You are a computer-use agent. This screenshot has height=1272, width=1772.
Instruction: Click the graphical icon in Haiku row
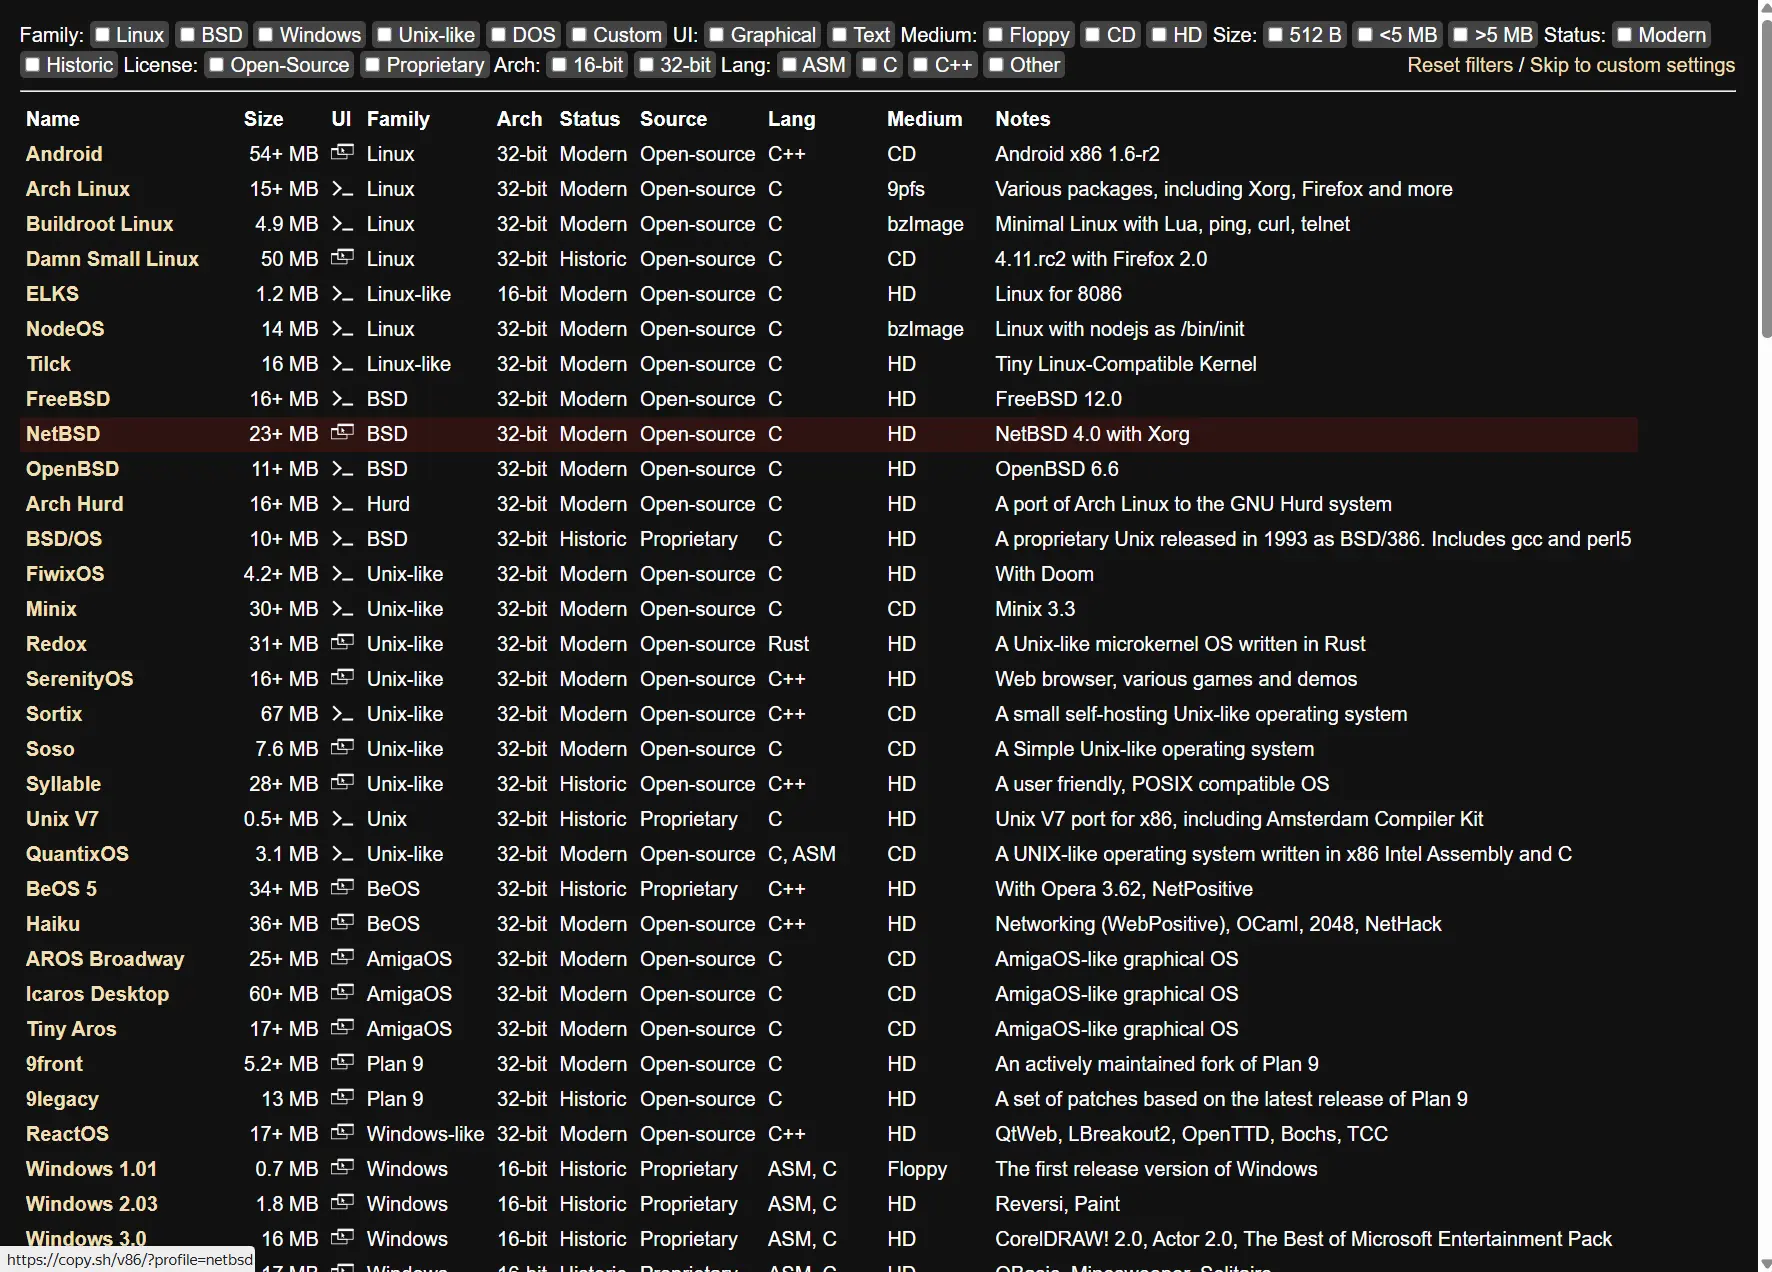point(342,923)
